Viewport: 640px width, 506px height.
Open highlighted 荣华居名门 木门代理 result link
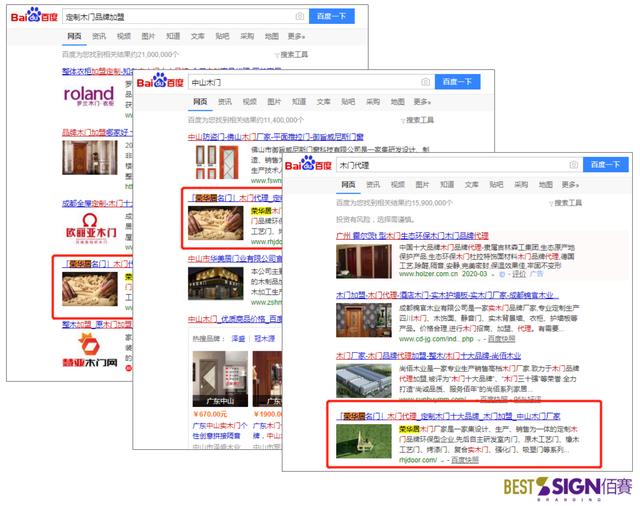click(x=450, y=416)
